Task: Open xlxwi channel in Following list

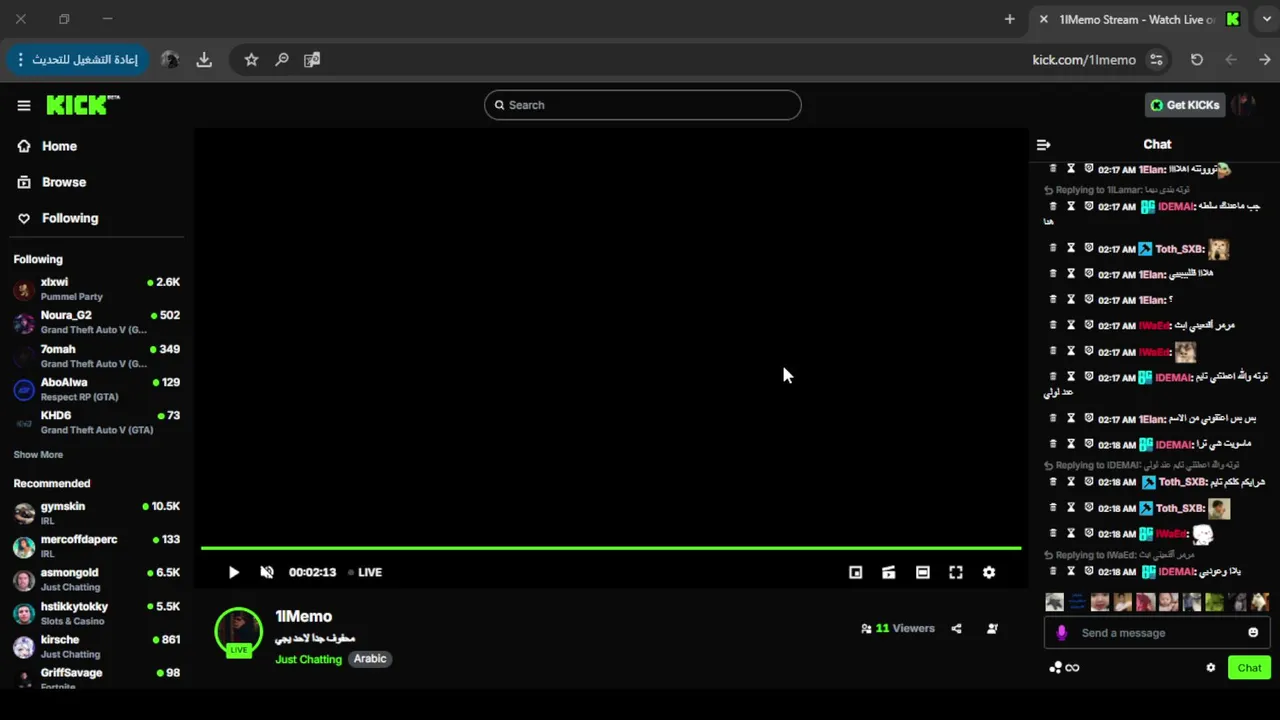Action: (96, 289)
